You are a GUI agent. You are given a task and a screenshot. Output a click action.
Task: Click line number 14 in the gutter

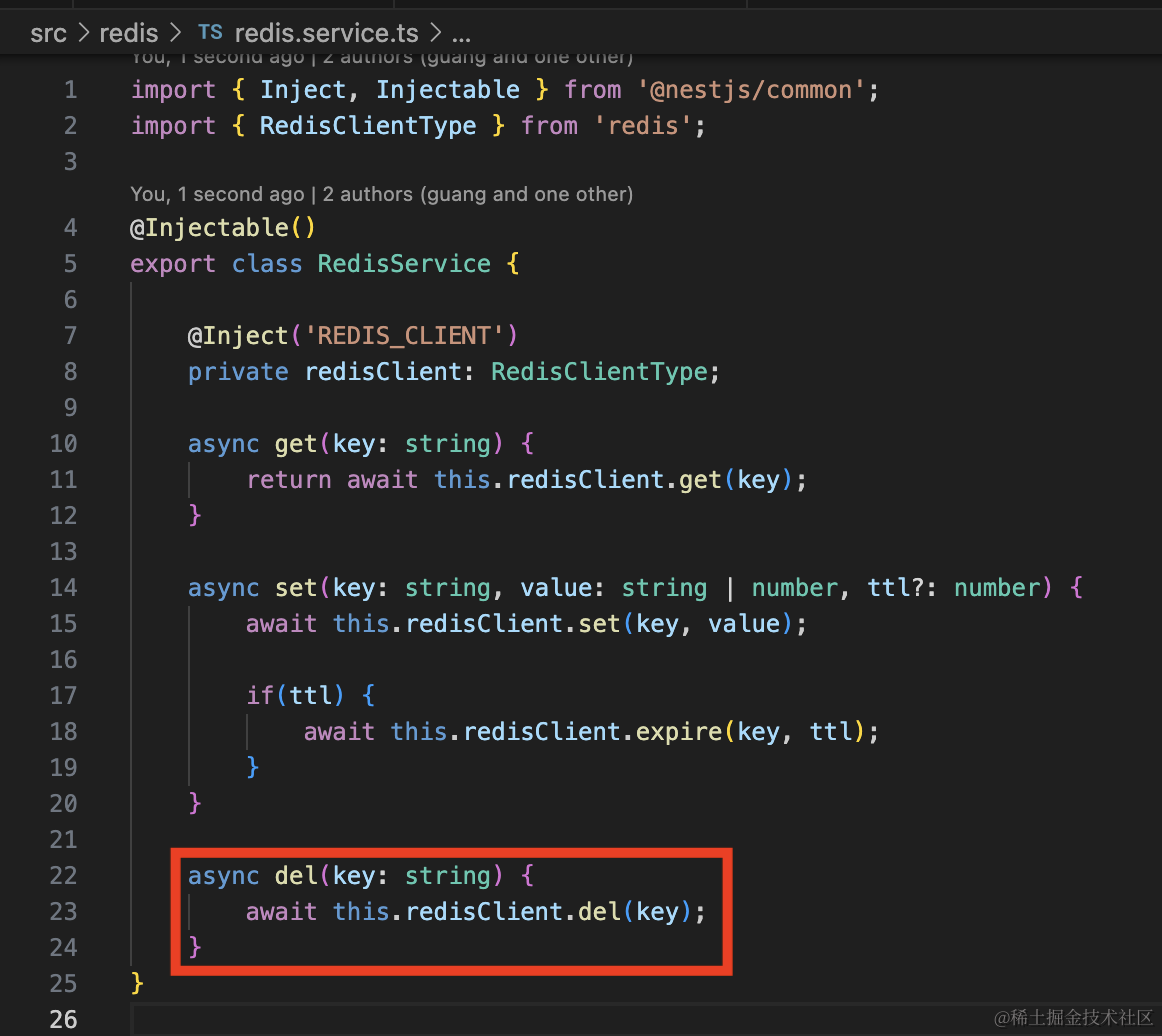point(63,588)
